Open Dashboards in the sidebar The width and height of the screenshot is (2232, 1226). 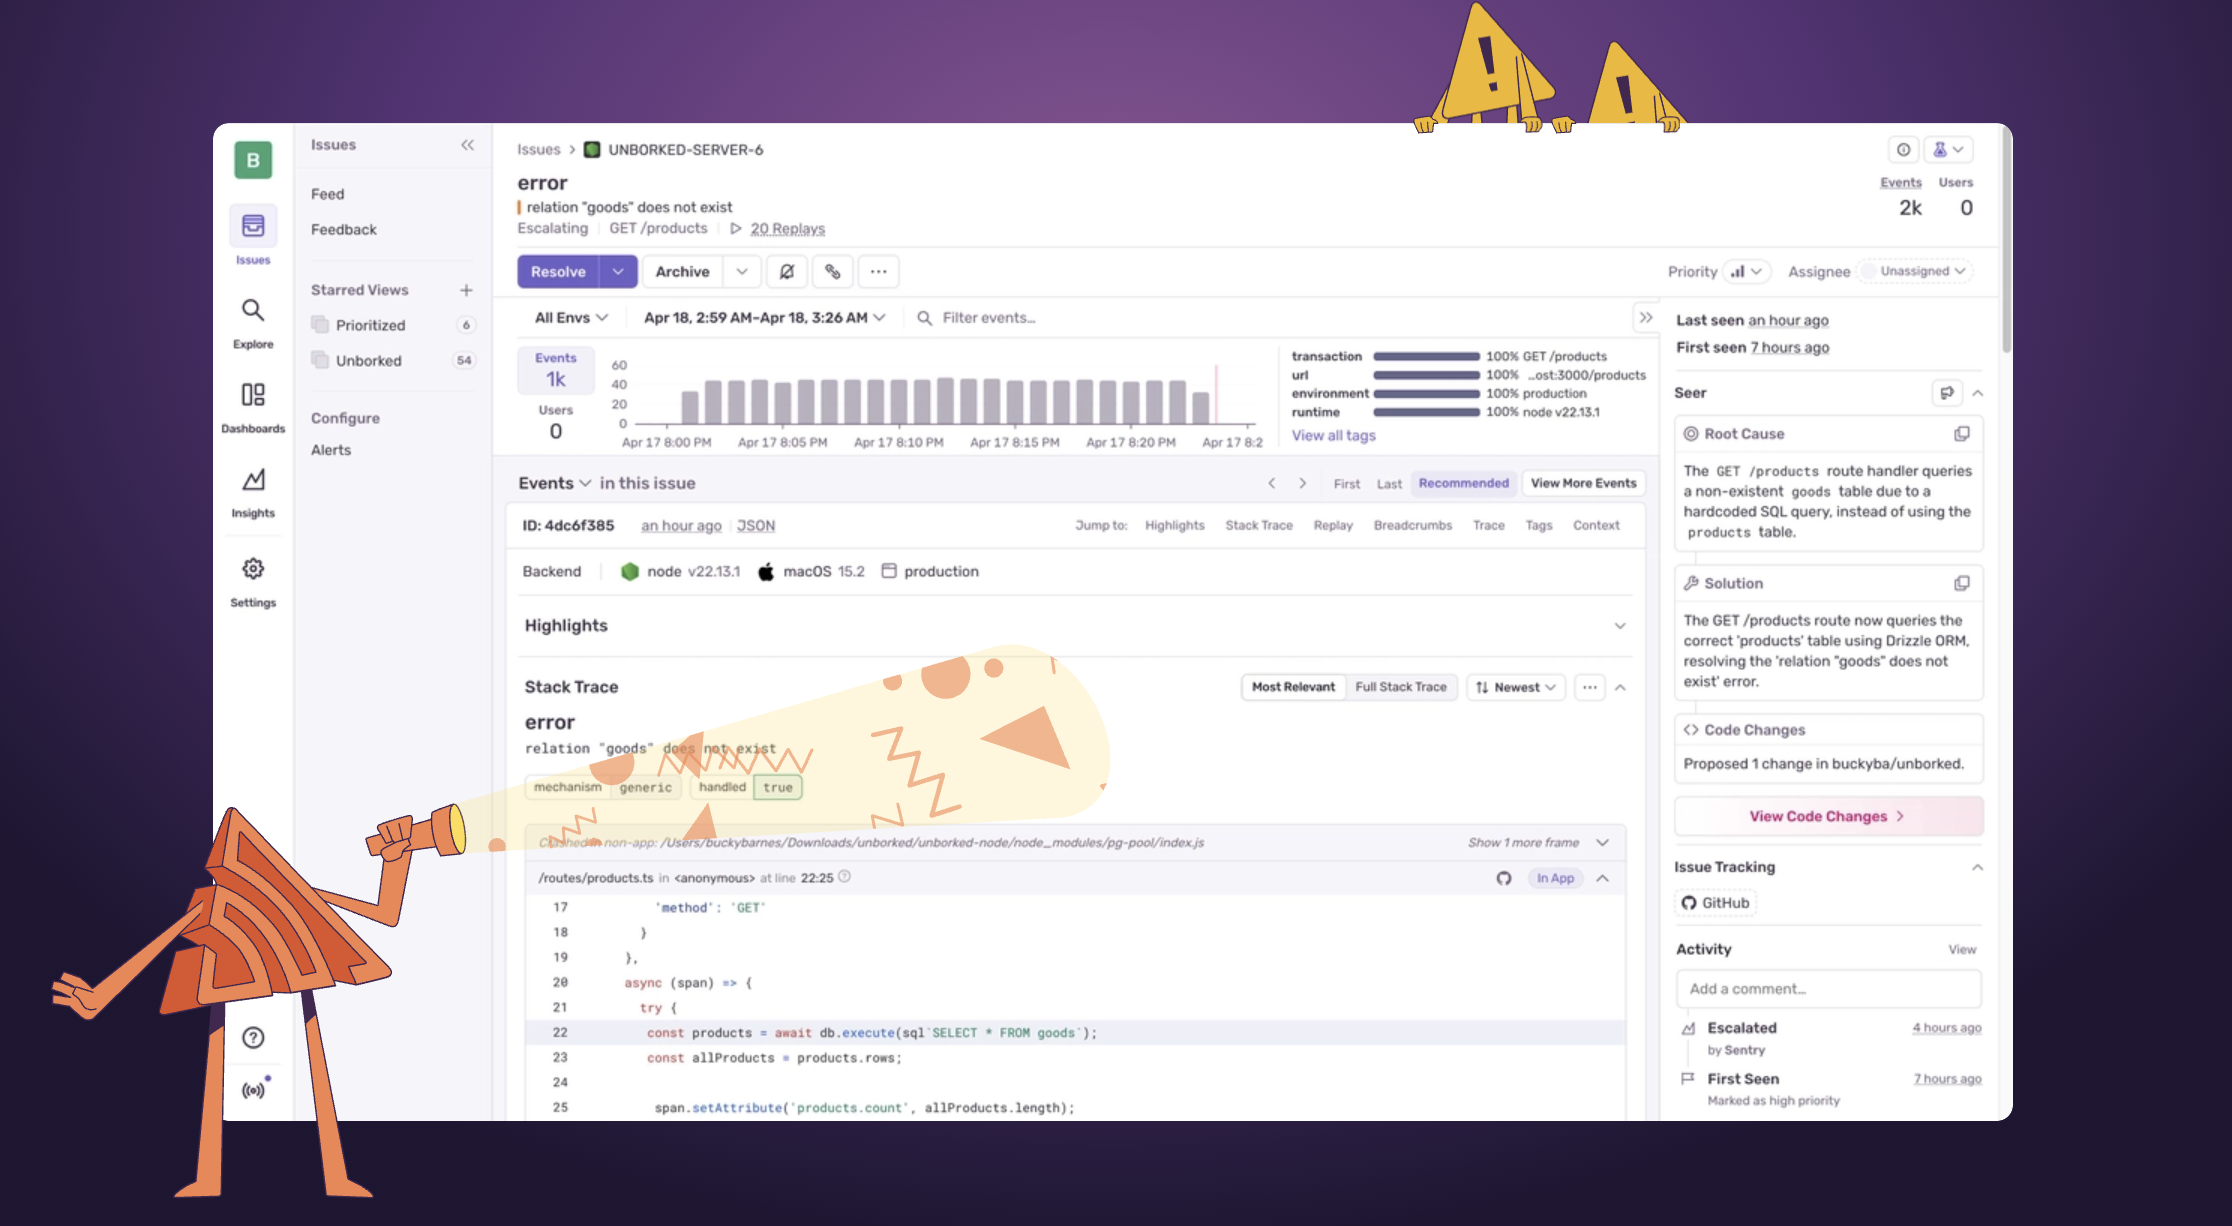point(253,395)
